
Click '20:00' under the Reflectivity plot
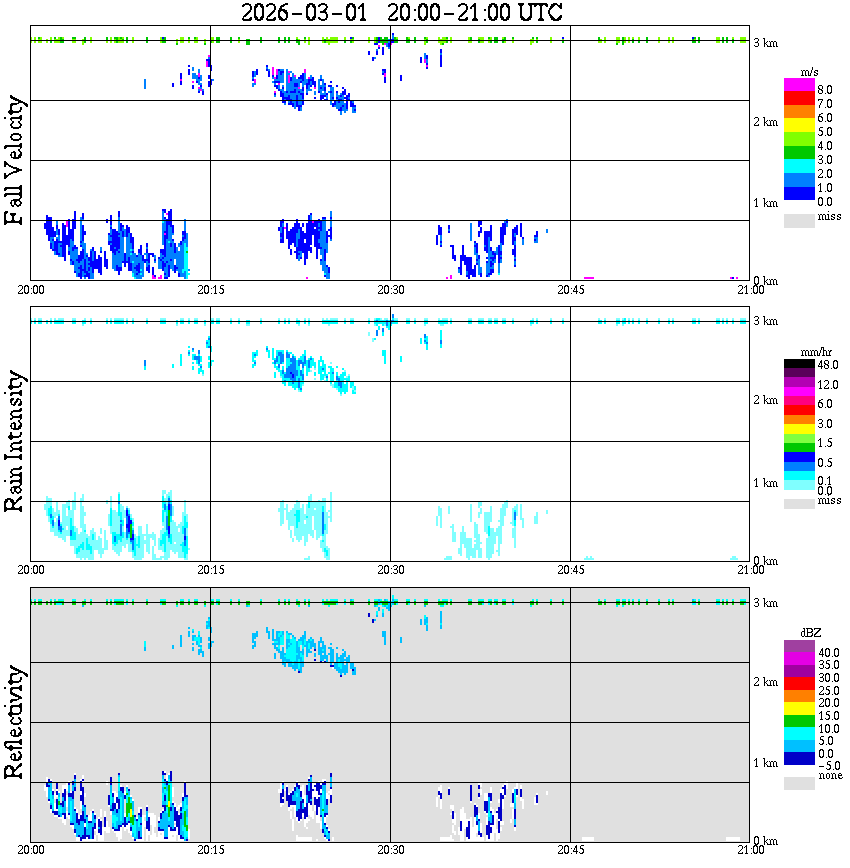coord(31,851)
